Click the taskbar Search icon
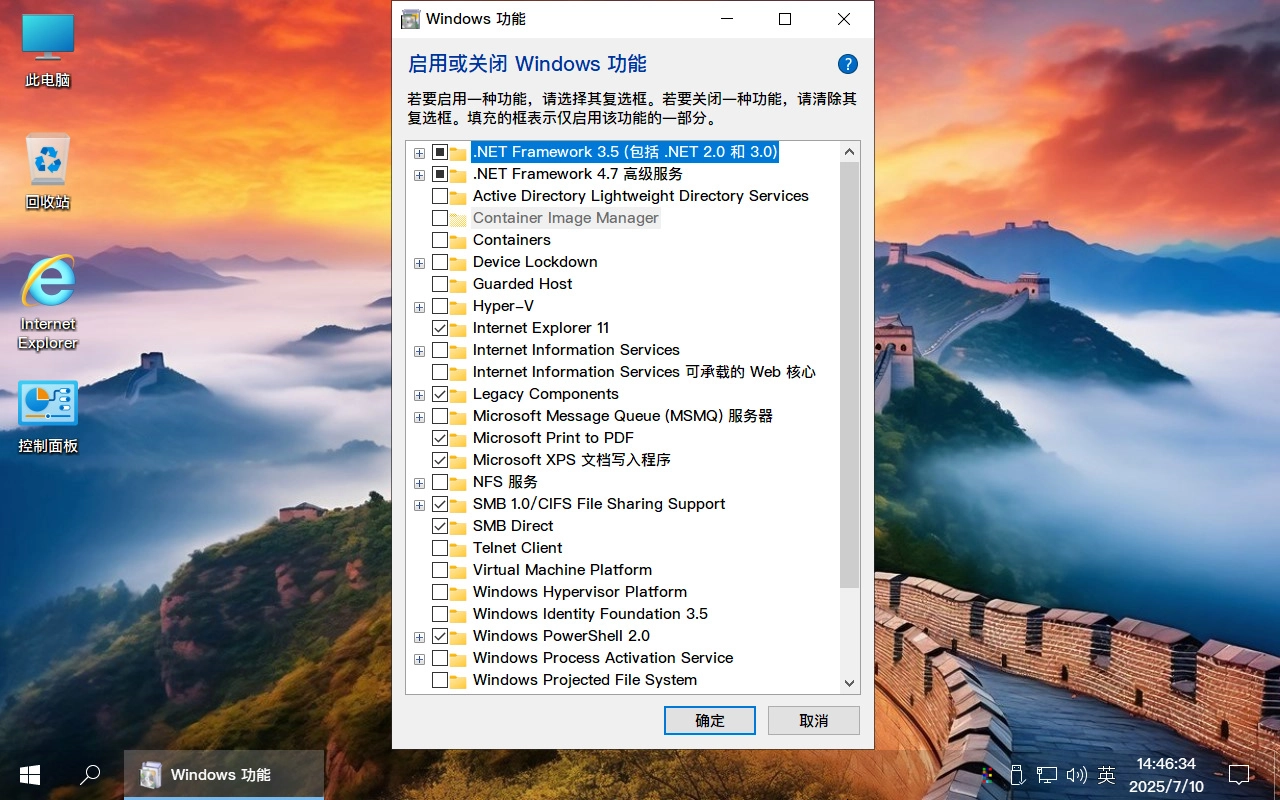Image resolution: width=1280 pixels, height=800 pixels. click(x=90, y=775)
